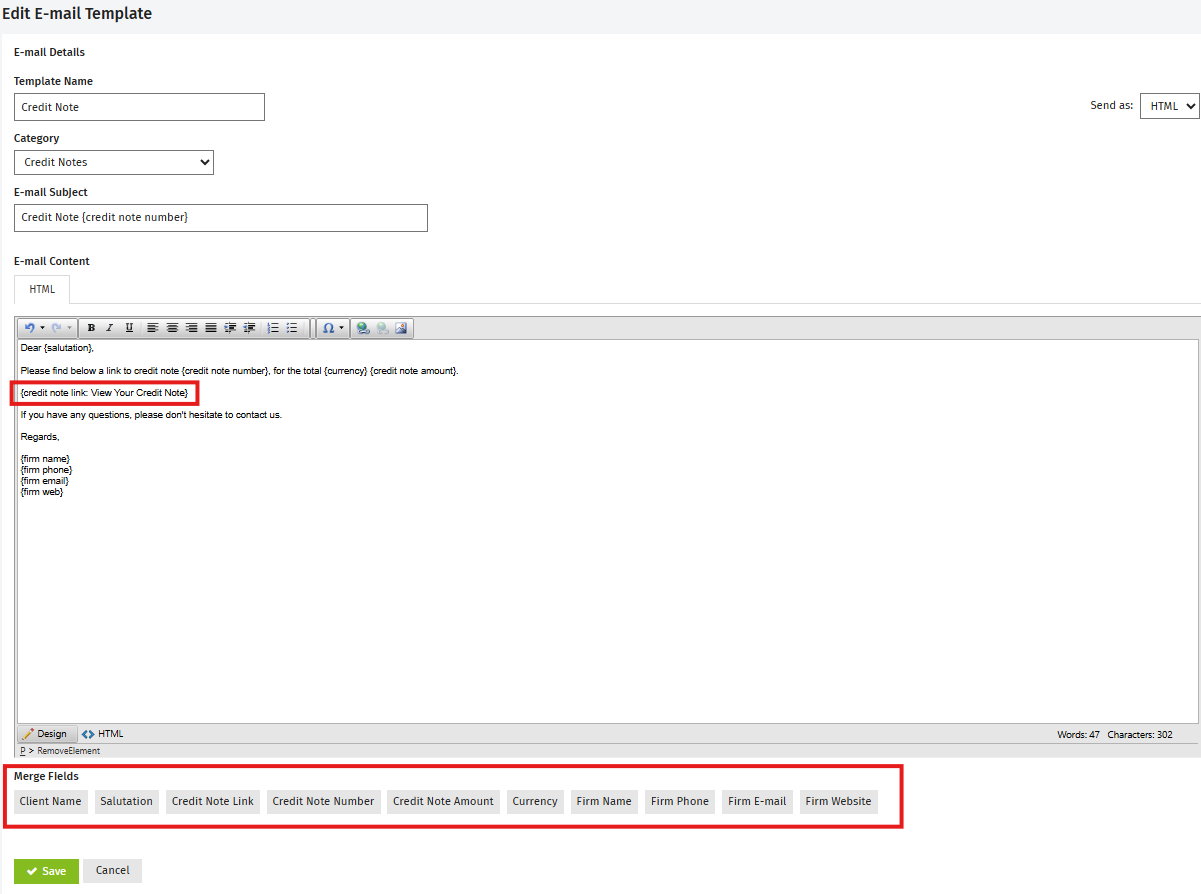The width and height of the screenshot is (1201, 894).
Task: Insert the Currency merge field
Action: point(535,801)
